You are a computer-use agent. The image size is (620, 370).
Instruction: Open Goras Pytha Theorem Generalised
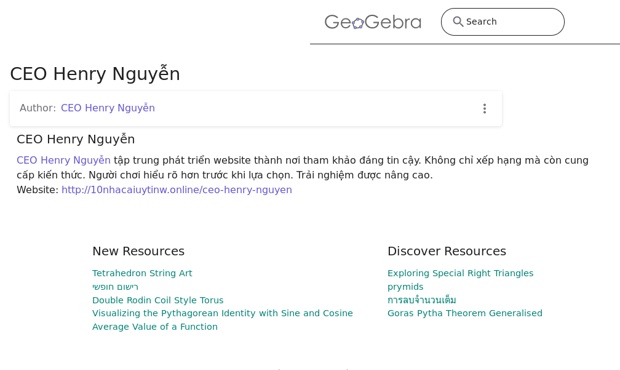point(465,313)
